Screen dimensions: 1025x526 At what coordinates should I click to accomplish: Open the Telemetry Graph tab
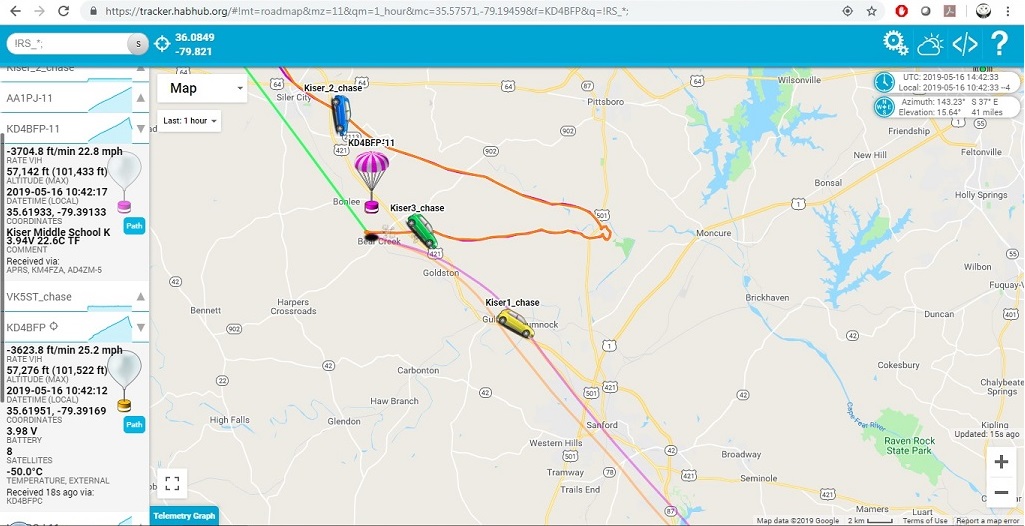184,516
